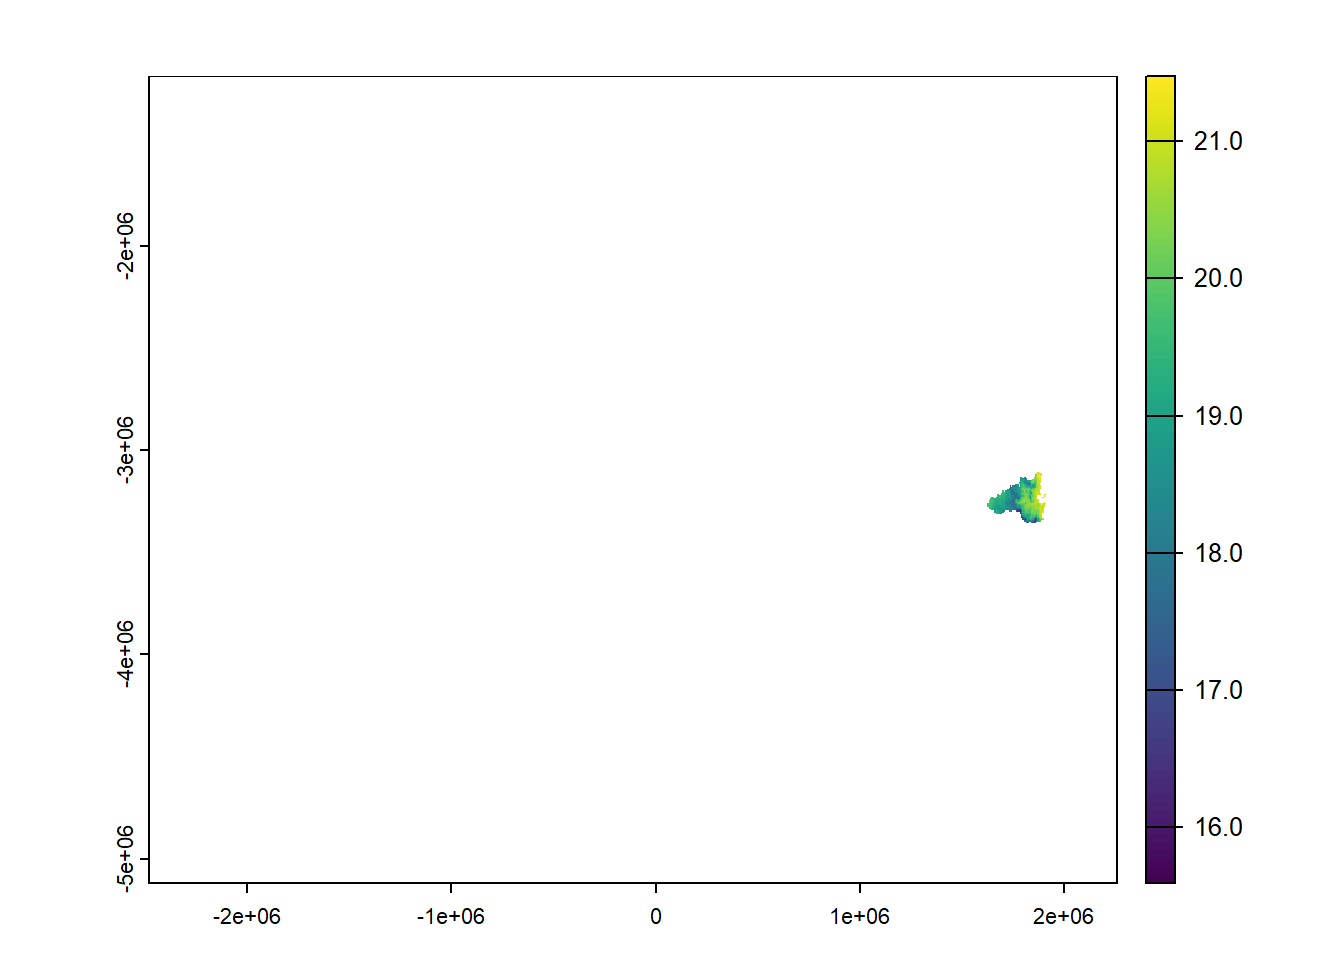
Task: Click the y-axis label -2e+06
Action: 125,246
